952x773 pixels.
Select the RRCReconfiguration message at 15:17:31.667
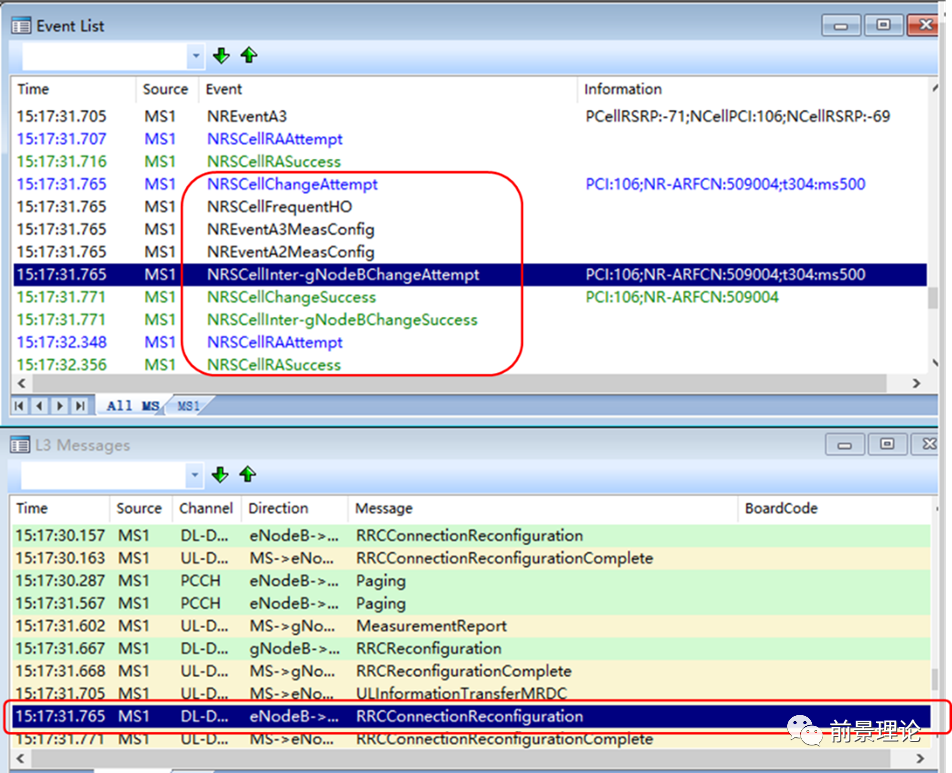click(471, 649)
